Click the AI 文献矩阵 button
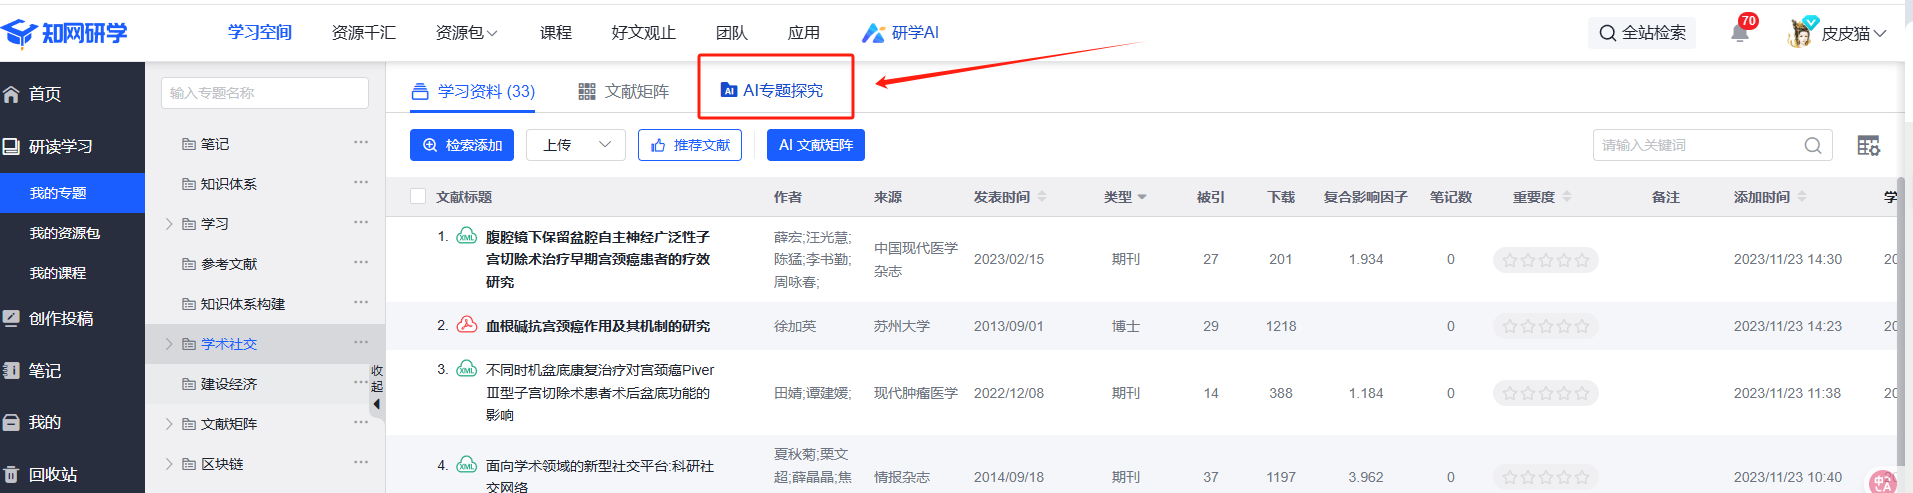Viewport: 1913px width, 493px height. coord(815,145)
